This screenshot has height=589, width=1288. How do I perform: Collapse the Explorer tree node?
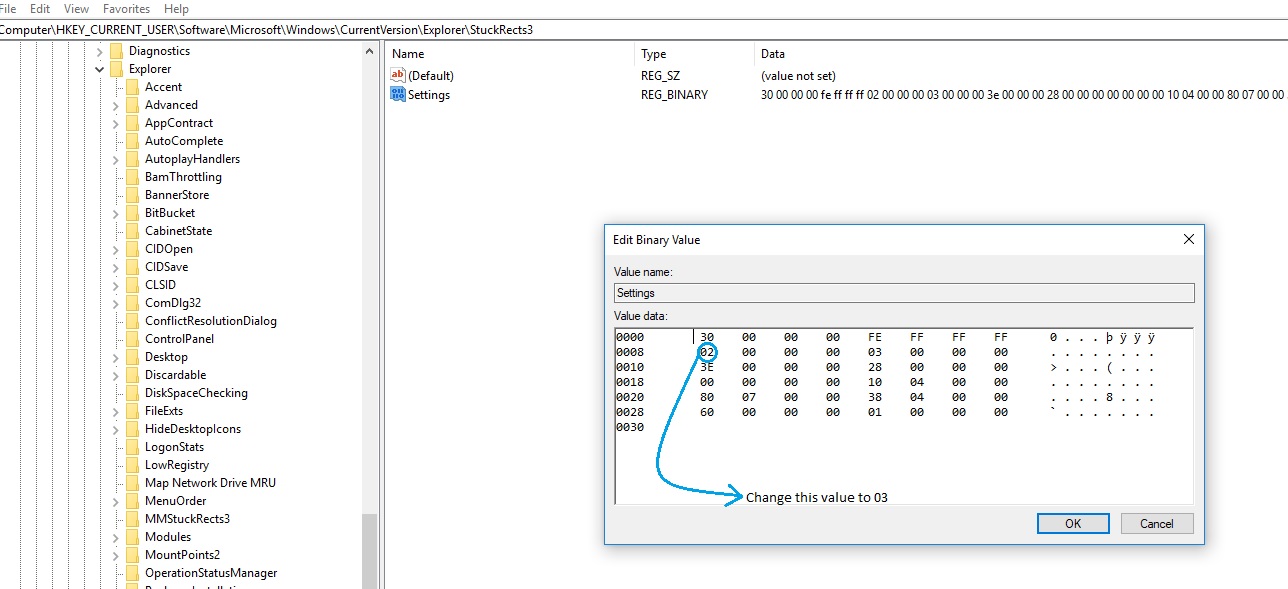click(x=100, y=70)
